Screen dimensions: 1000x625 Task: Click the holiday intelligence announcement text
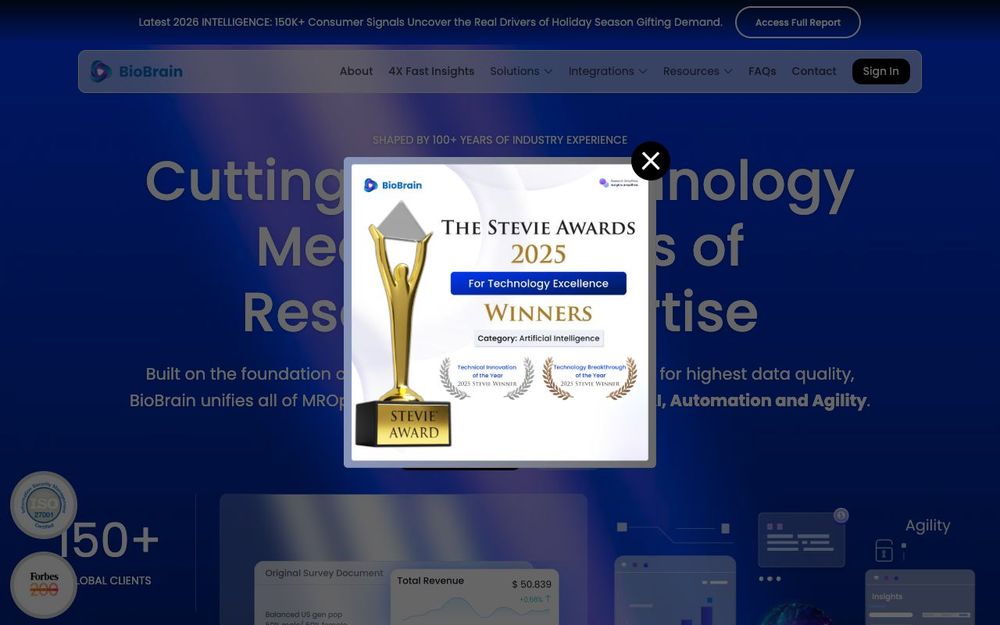(x=430, y=22)
